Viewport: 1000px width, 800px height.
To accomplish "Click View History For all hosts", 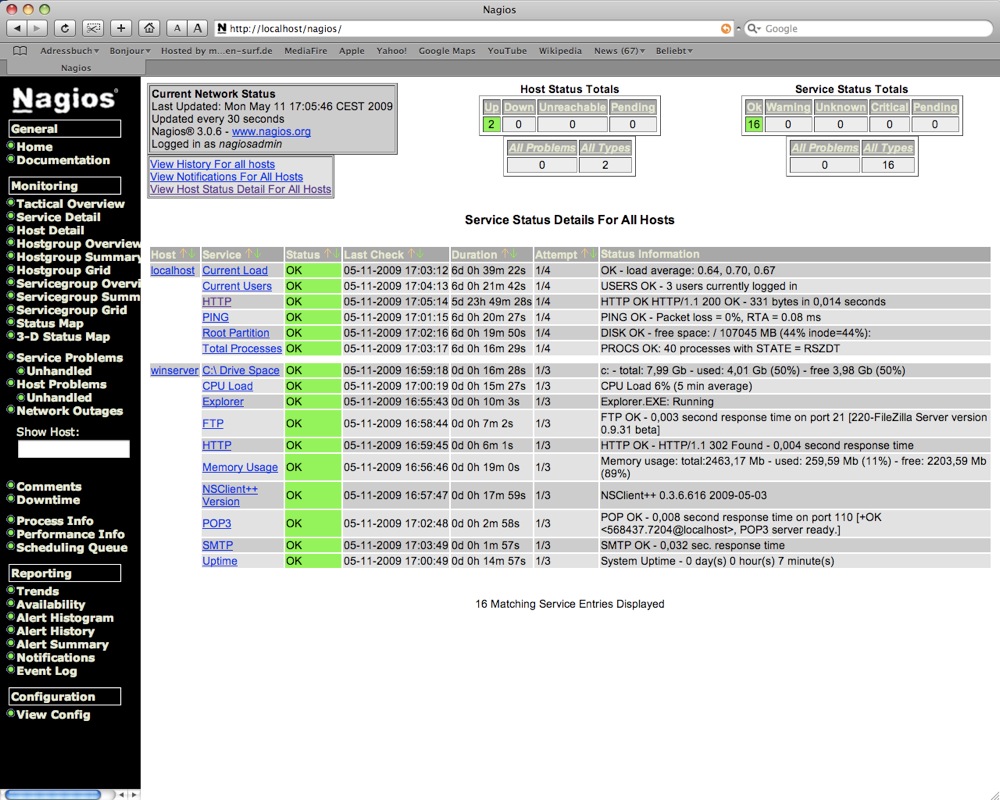I will (x=212, y=164).
